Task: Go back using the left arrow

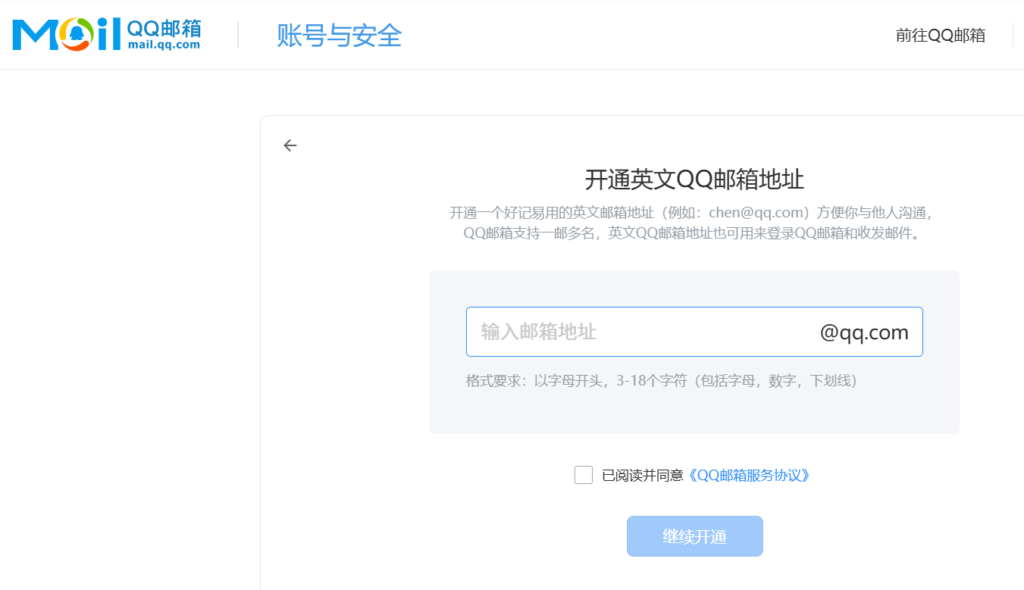Action: tap(290, 145)
